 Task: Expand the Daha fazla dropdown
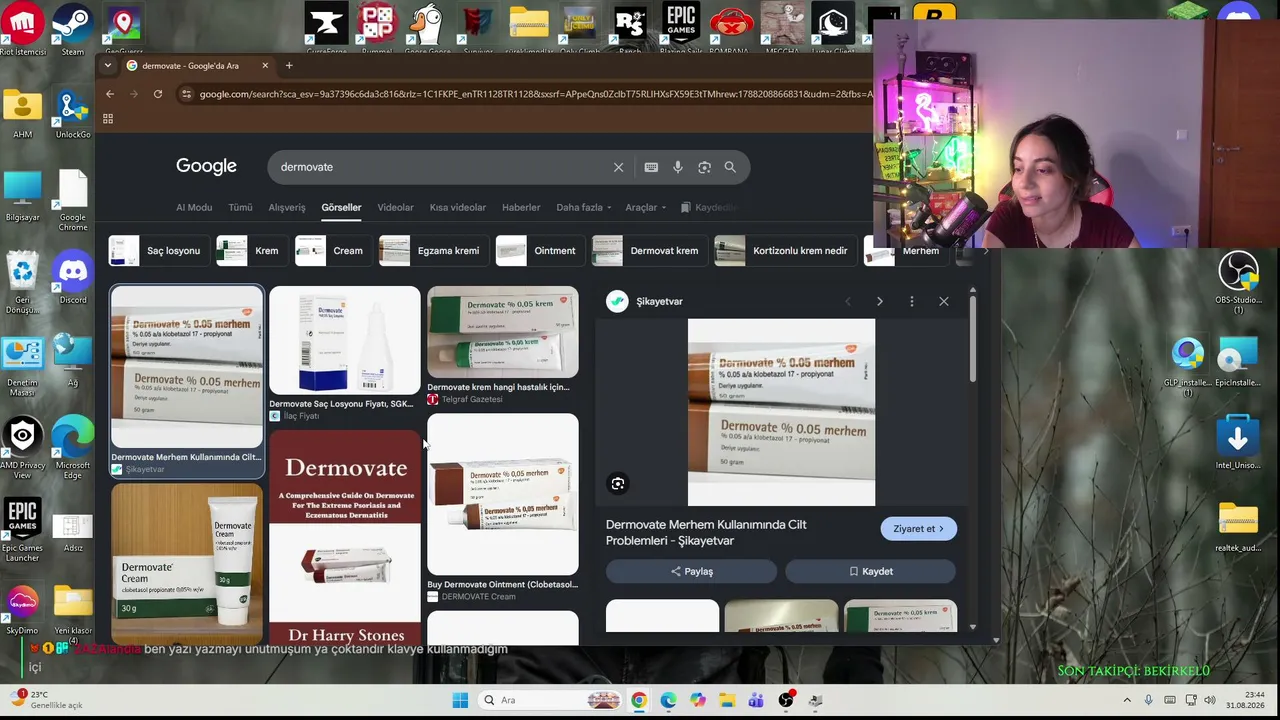(x=584, y=207)
